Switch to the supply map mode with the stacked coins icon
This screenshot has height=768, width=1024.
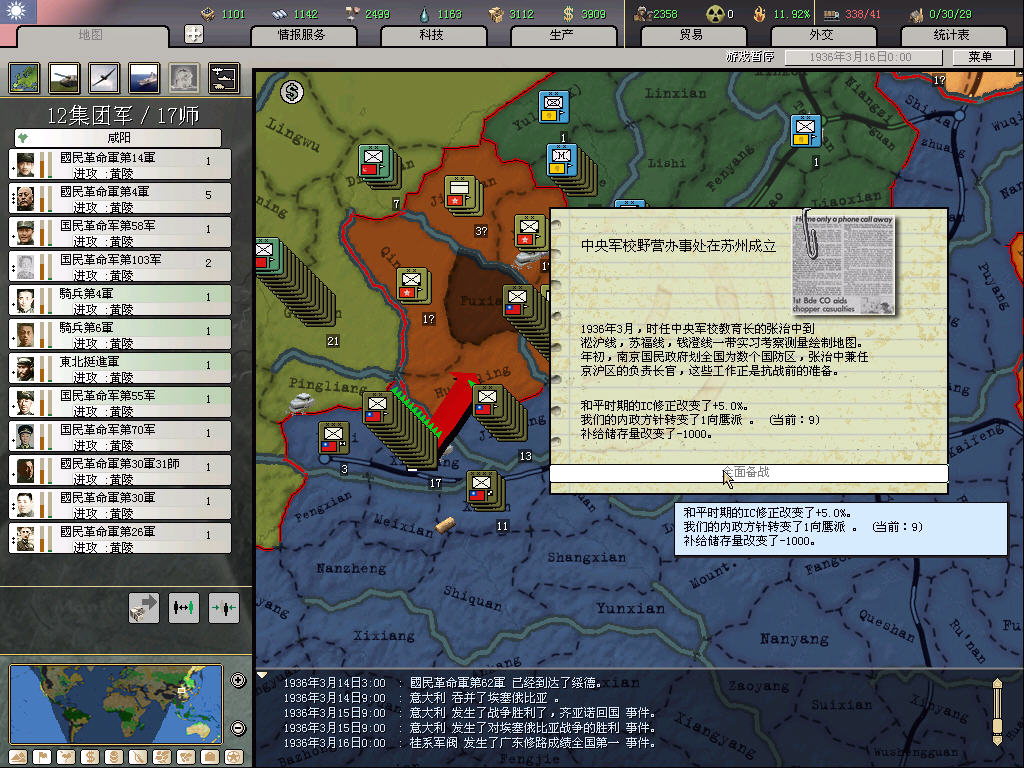(x=114, y=757)
